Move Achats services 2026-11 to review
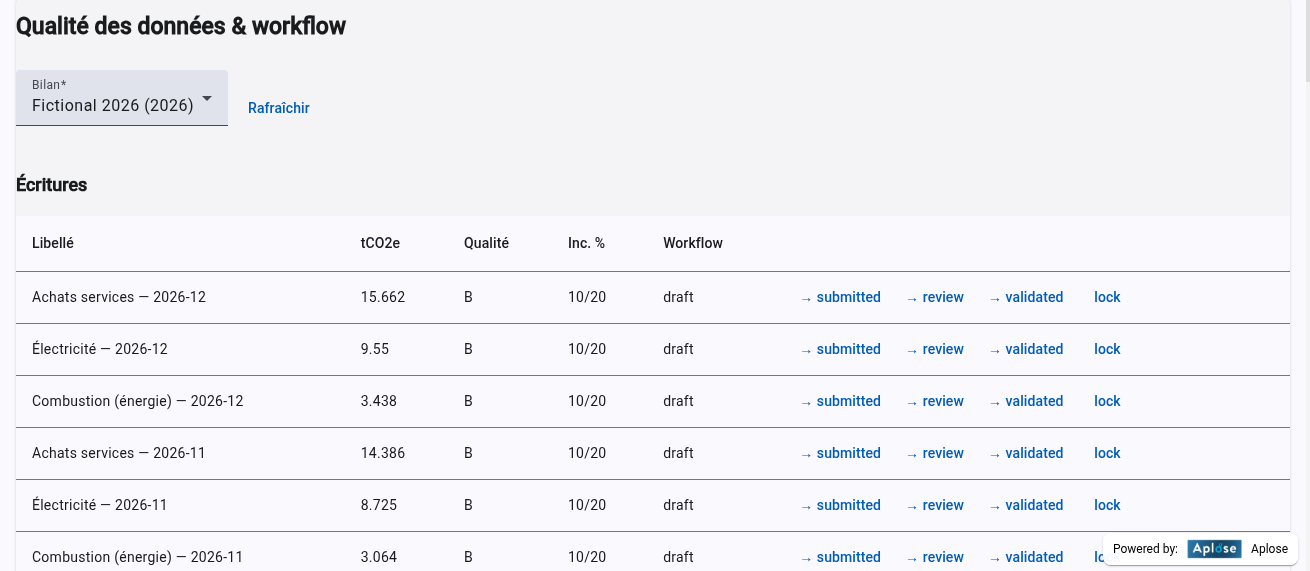The image size is (1310, 571). pyautogui.click(x=935, y=453)
